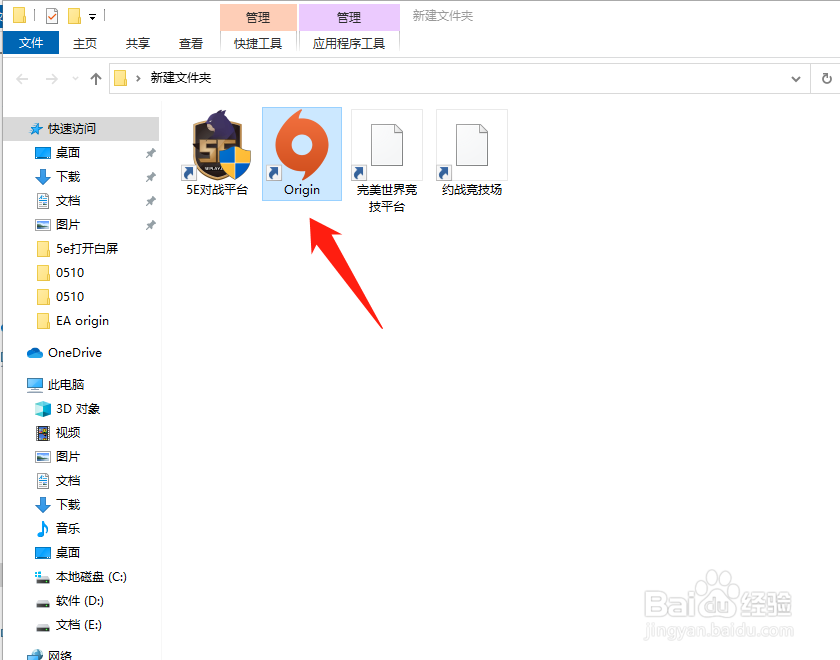This screenshot has height=660, width=840.
Task: Open the 文件 menu tab
Action: pyautogui.click(x=31, y=43)
